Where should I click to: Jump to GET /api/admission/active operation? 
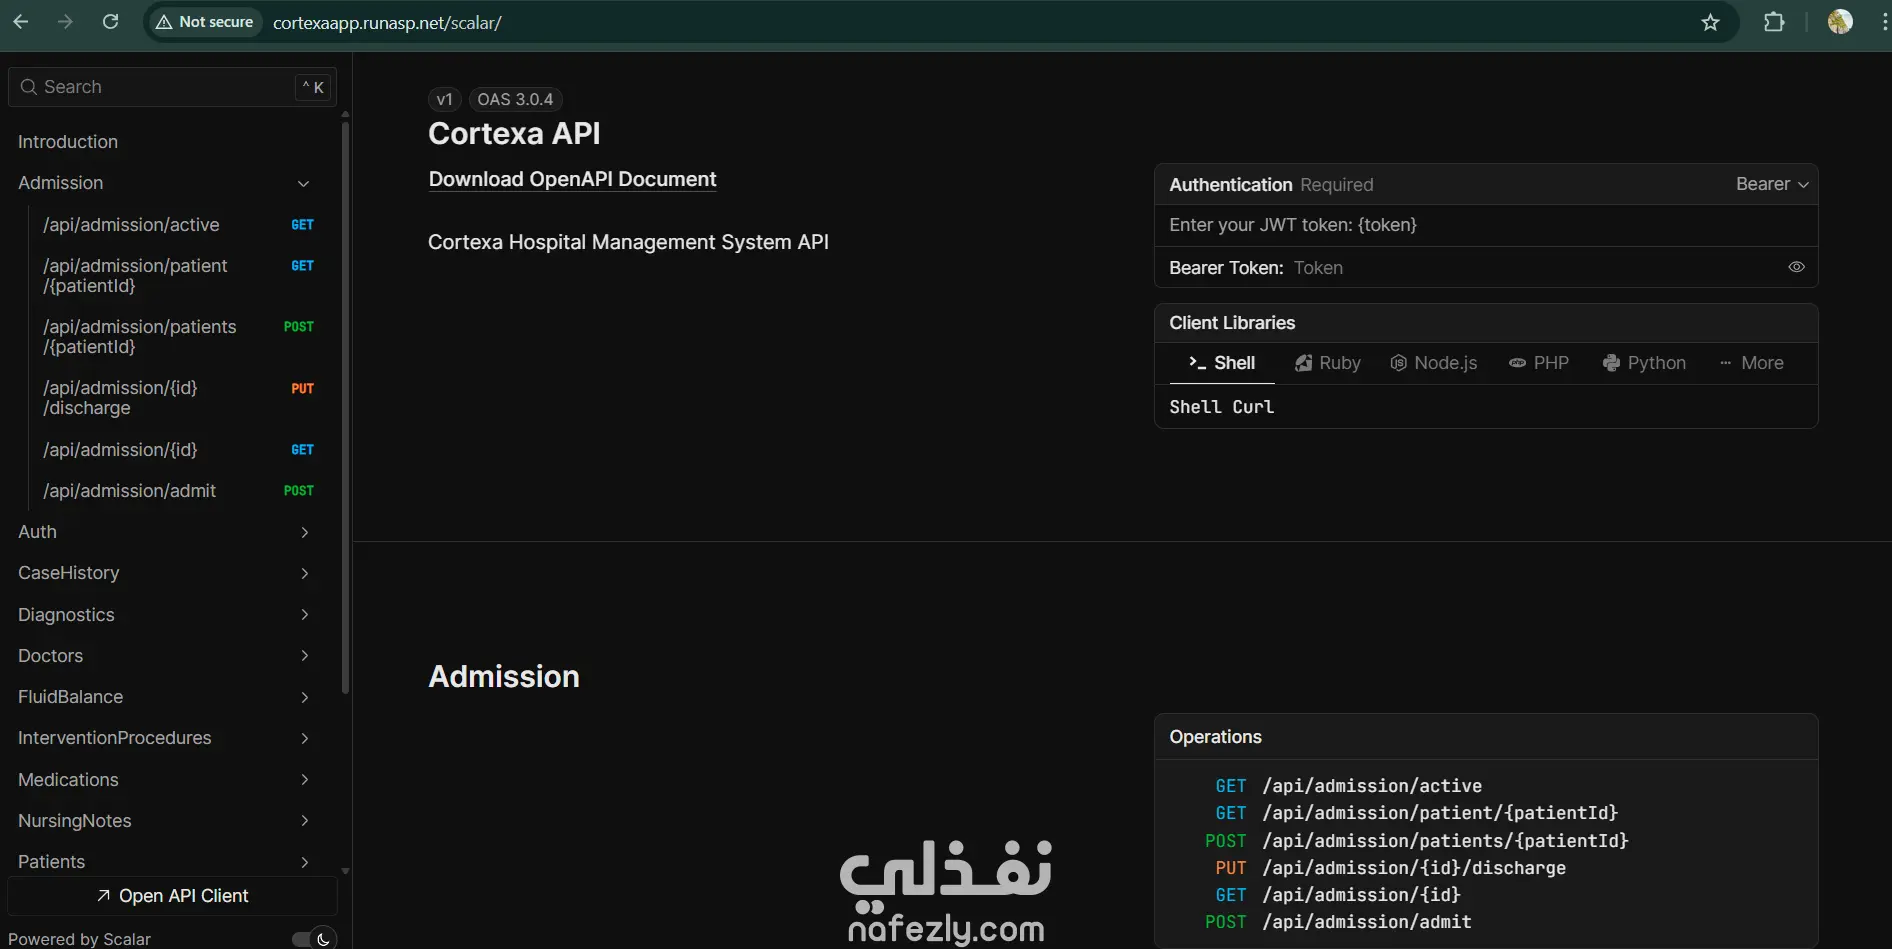click(1348, 786)
